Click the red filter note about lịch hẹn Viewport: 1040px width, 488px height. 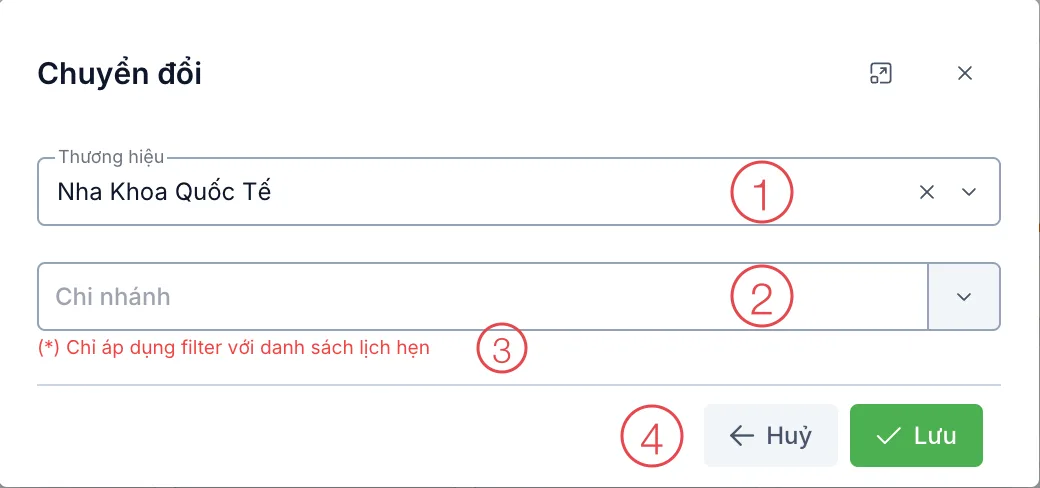pos(233,347)
